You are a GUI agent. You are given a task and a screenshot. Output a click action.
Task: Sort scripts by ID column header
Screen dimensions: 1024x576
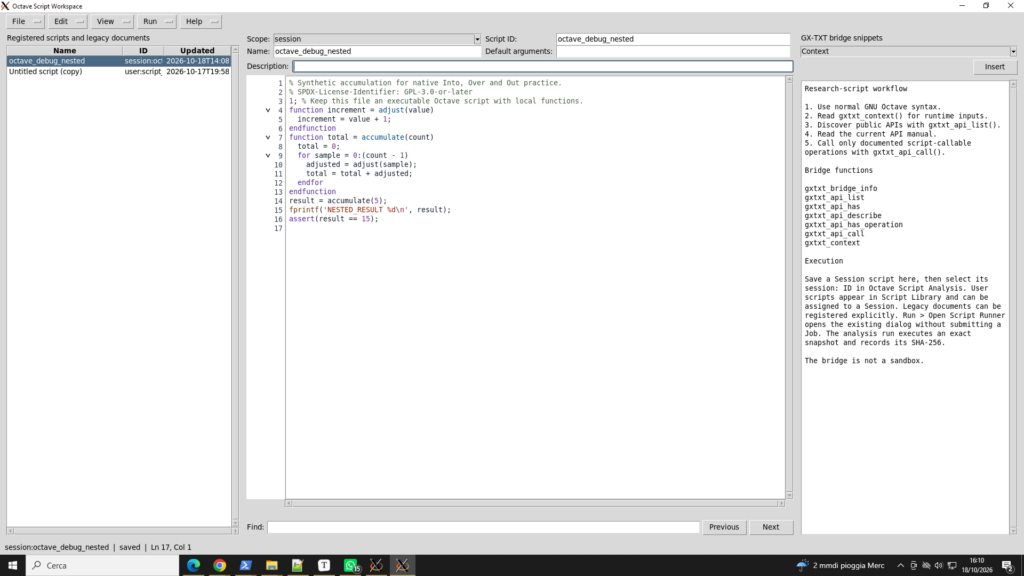(x=143, y=50)
